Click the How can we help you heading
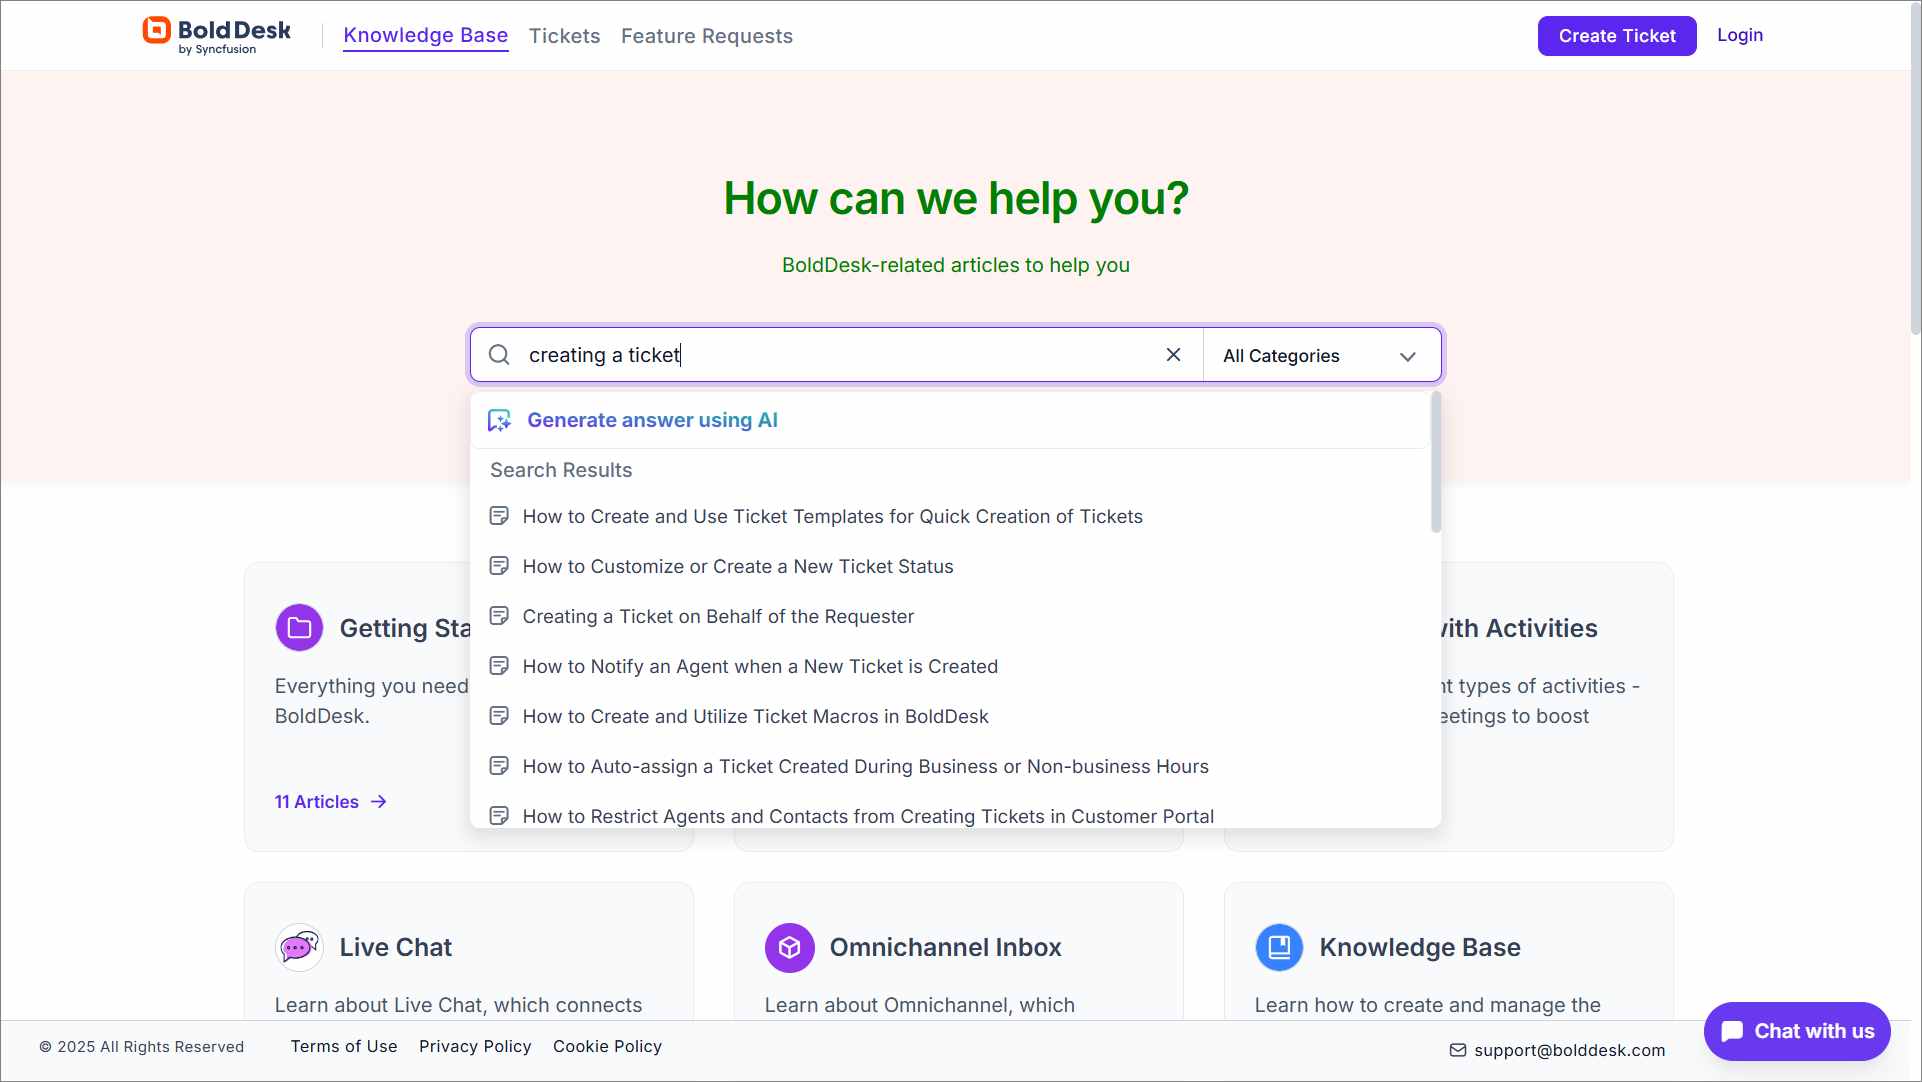1922x1082 pixels. (x=956, y=198)
